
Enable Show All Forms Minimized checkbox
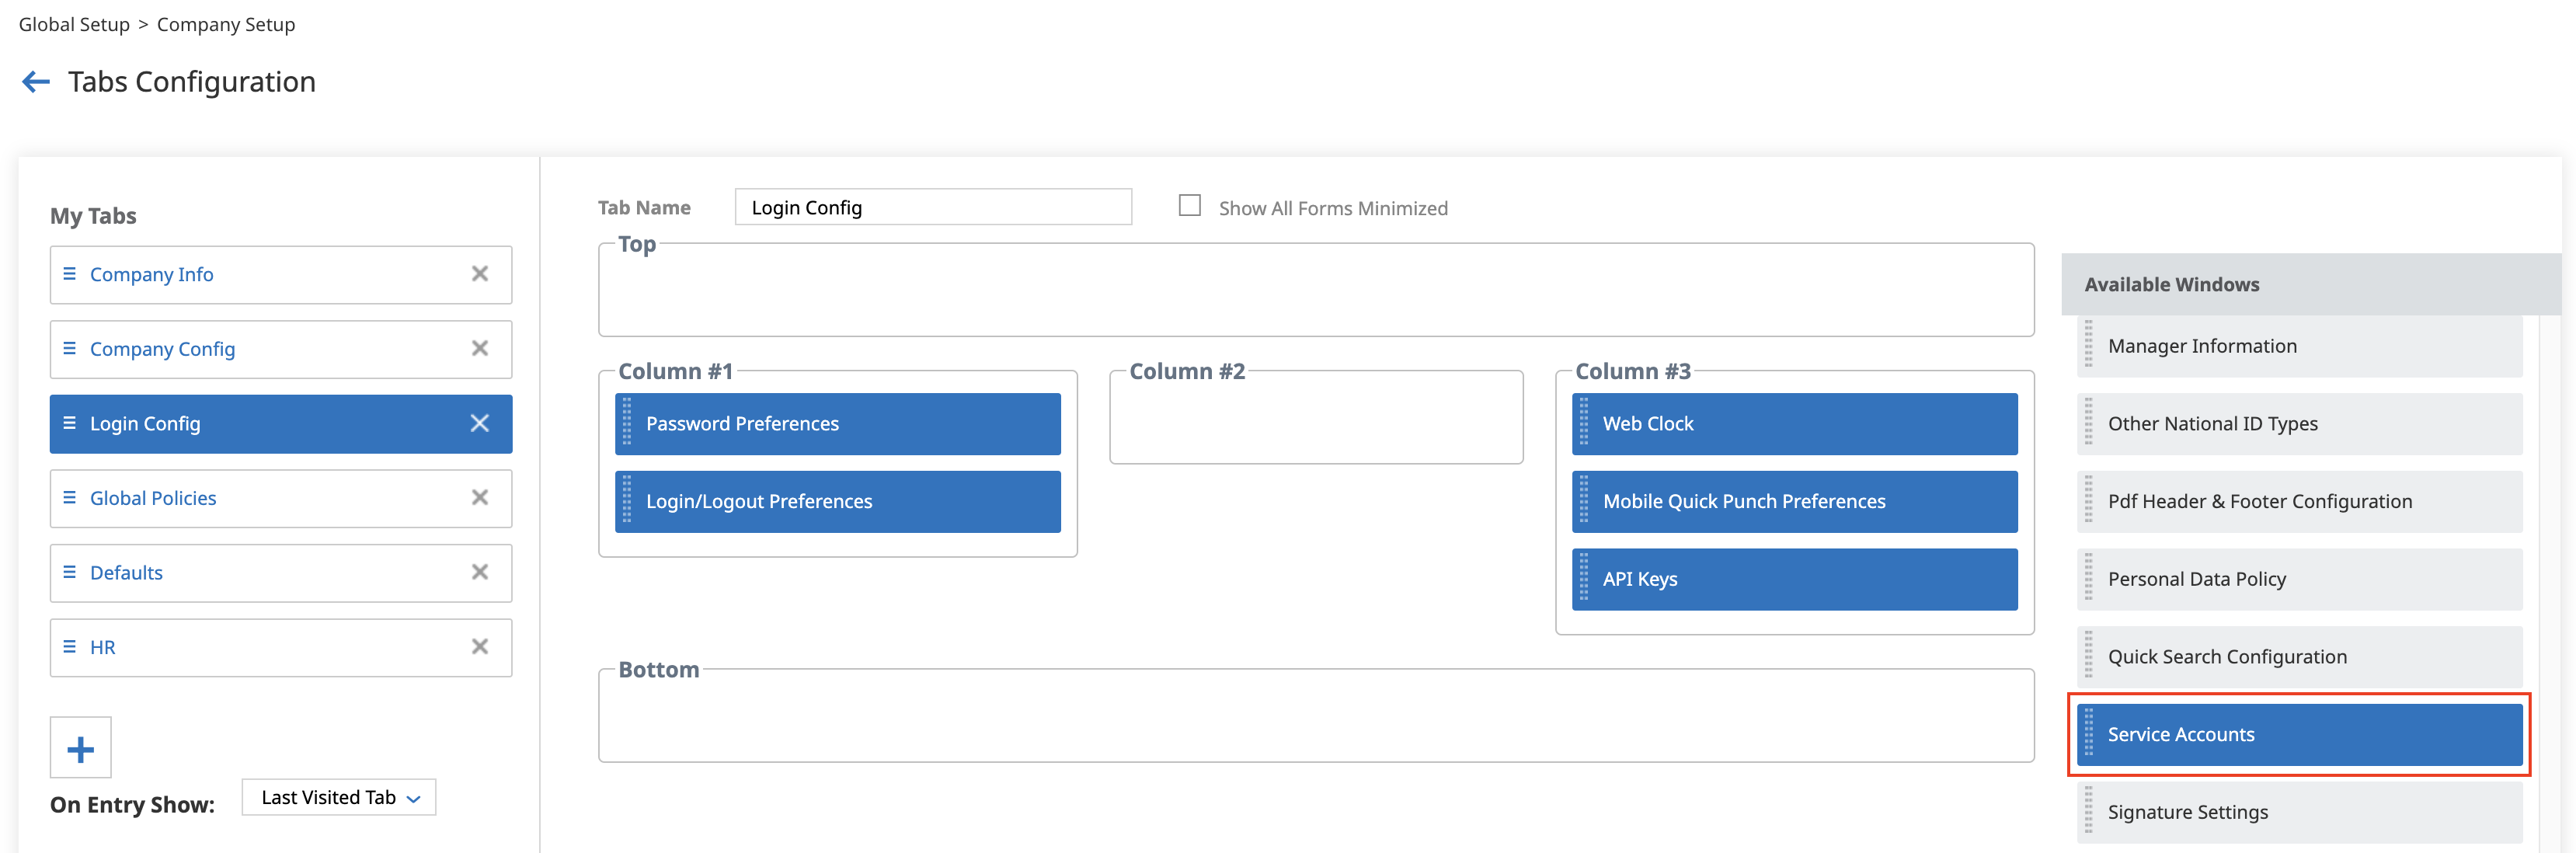coord(1189,206)
